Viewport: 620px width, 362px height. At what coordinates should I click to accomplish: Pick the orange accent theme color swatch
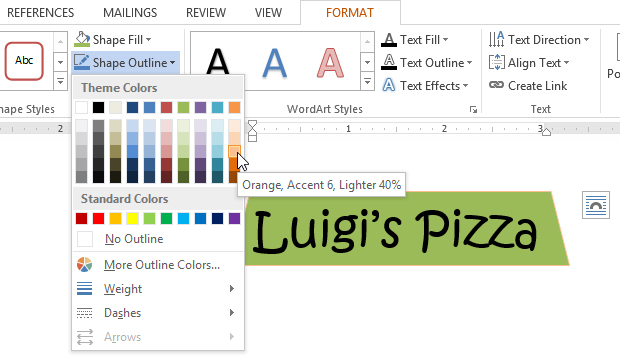pos(234,107)
